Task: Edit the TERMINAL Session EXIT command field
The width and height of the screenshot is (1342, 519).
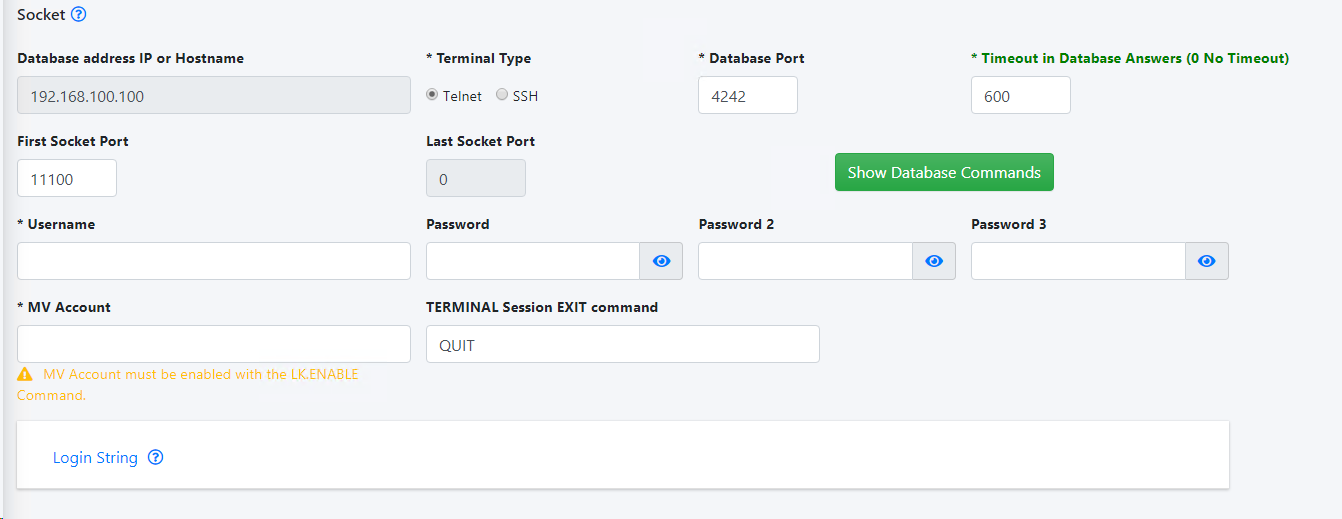Action: pyautogui.click(x=623, y=344)
